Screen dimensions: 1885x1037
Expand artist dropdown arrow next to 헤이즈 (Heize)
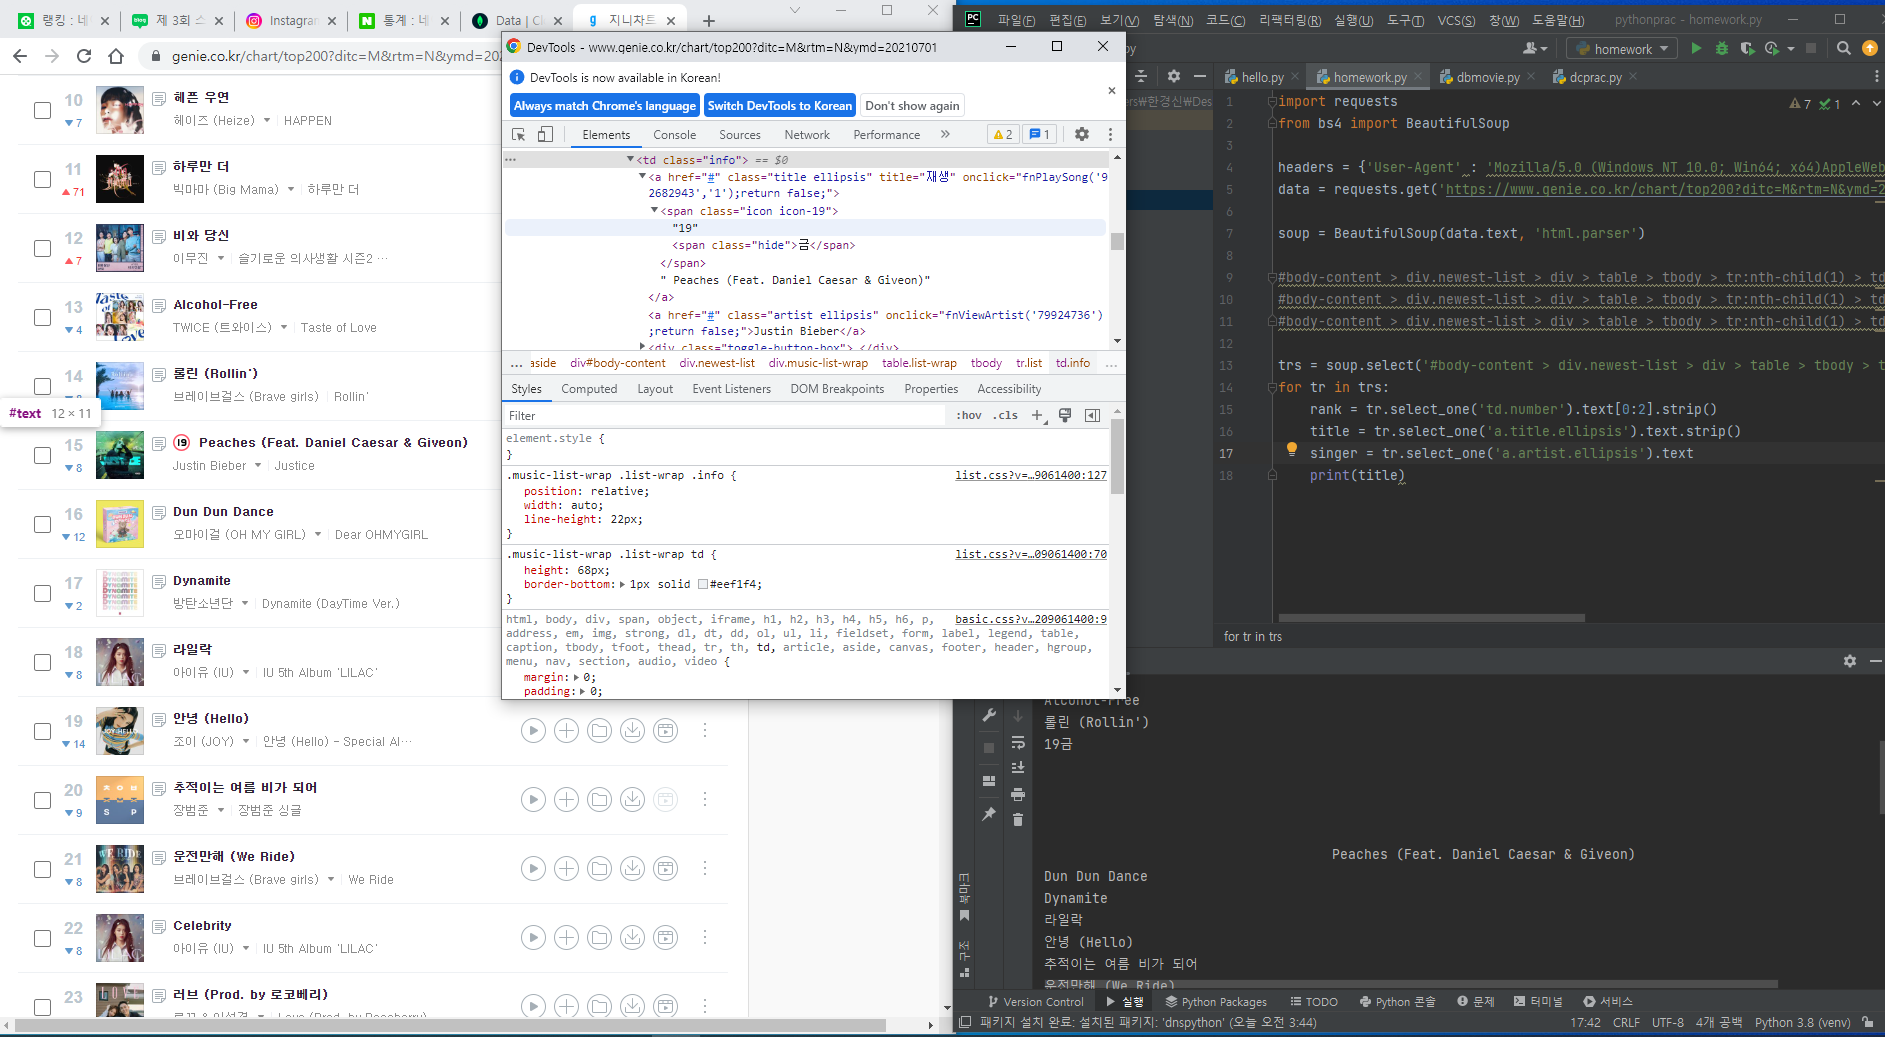(x=267, y=120)
